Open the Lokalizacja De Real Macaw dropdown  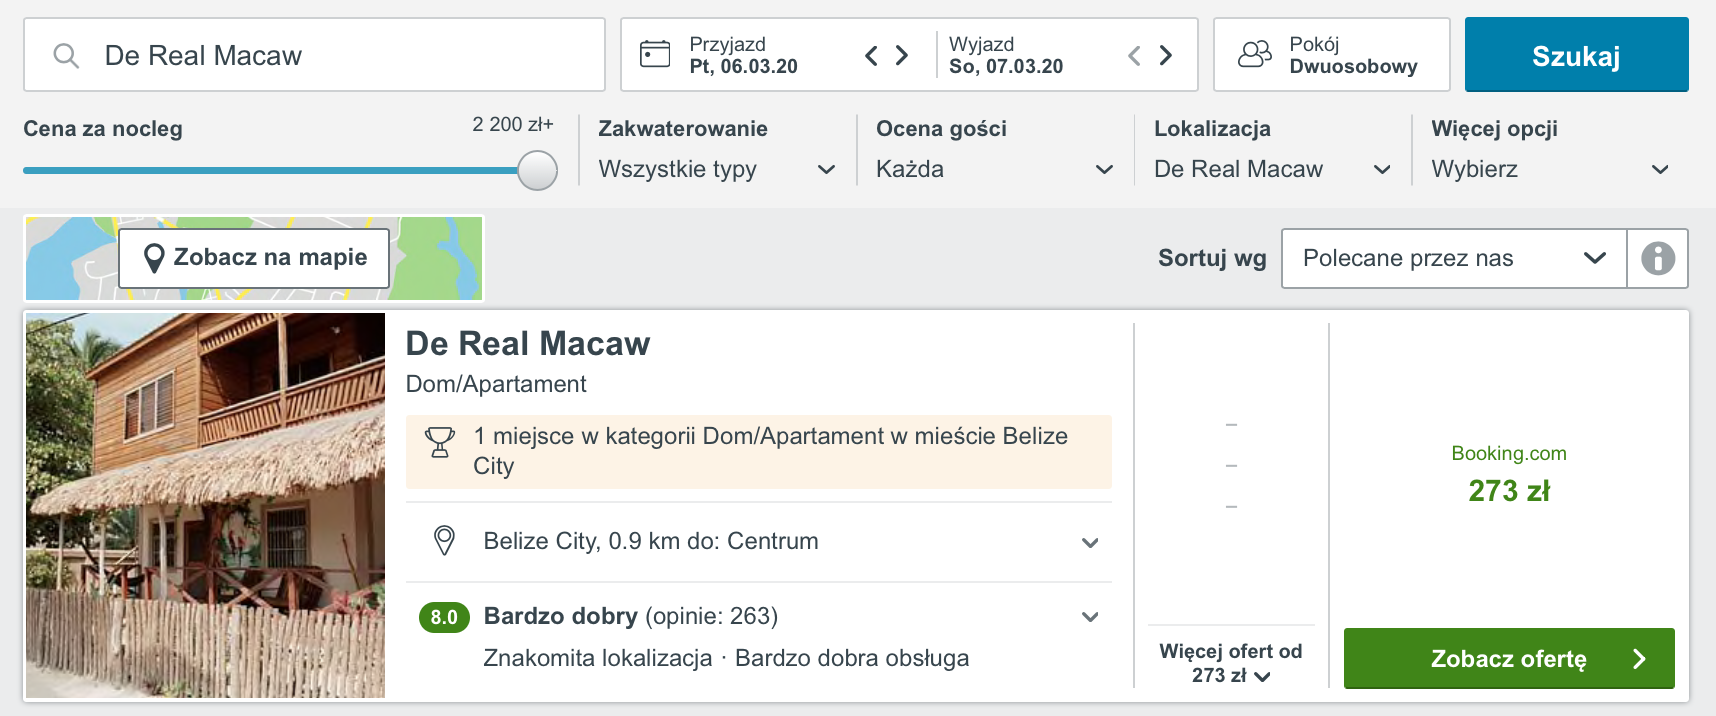tap(1272, 169)
